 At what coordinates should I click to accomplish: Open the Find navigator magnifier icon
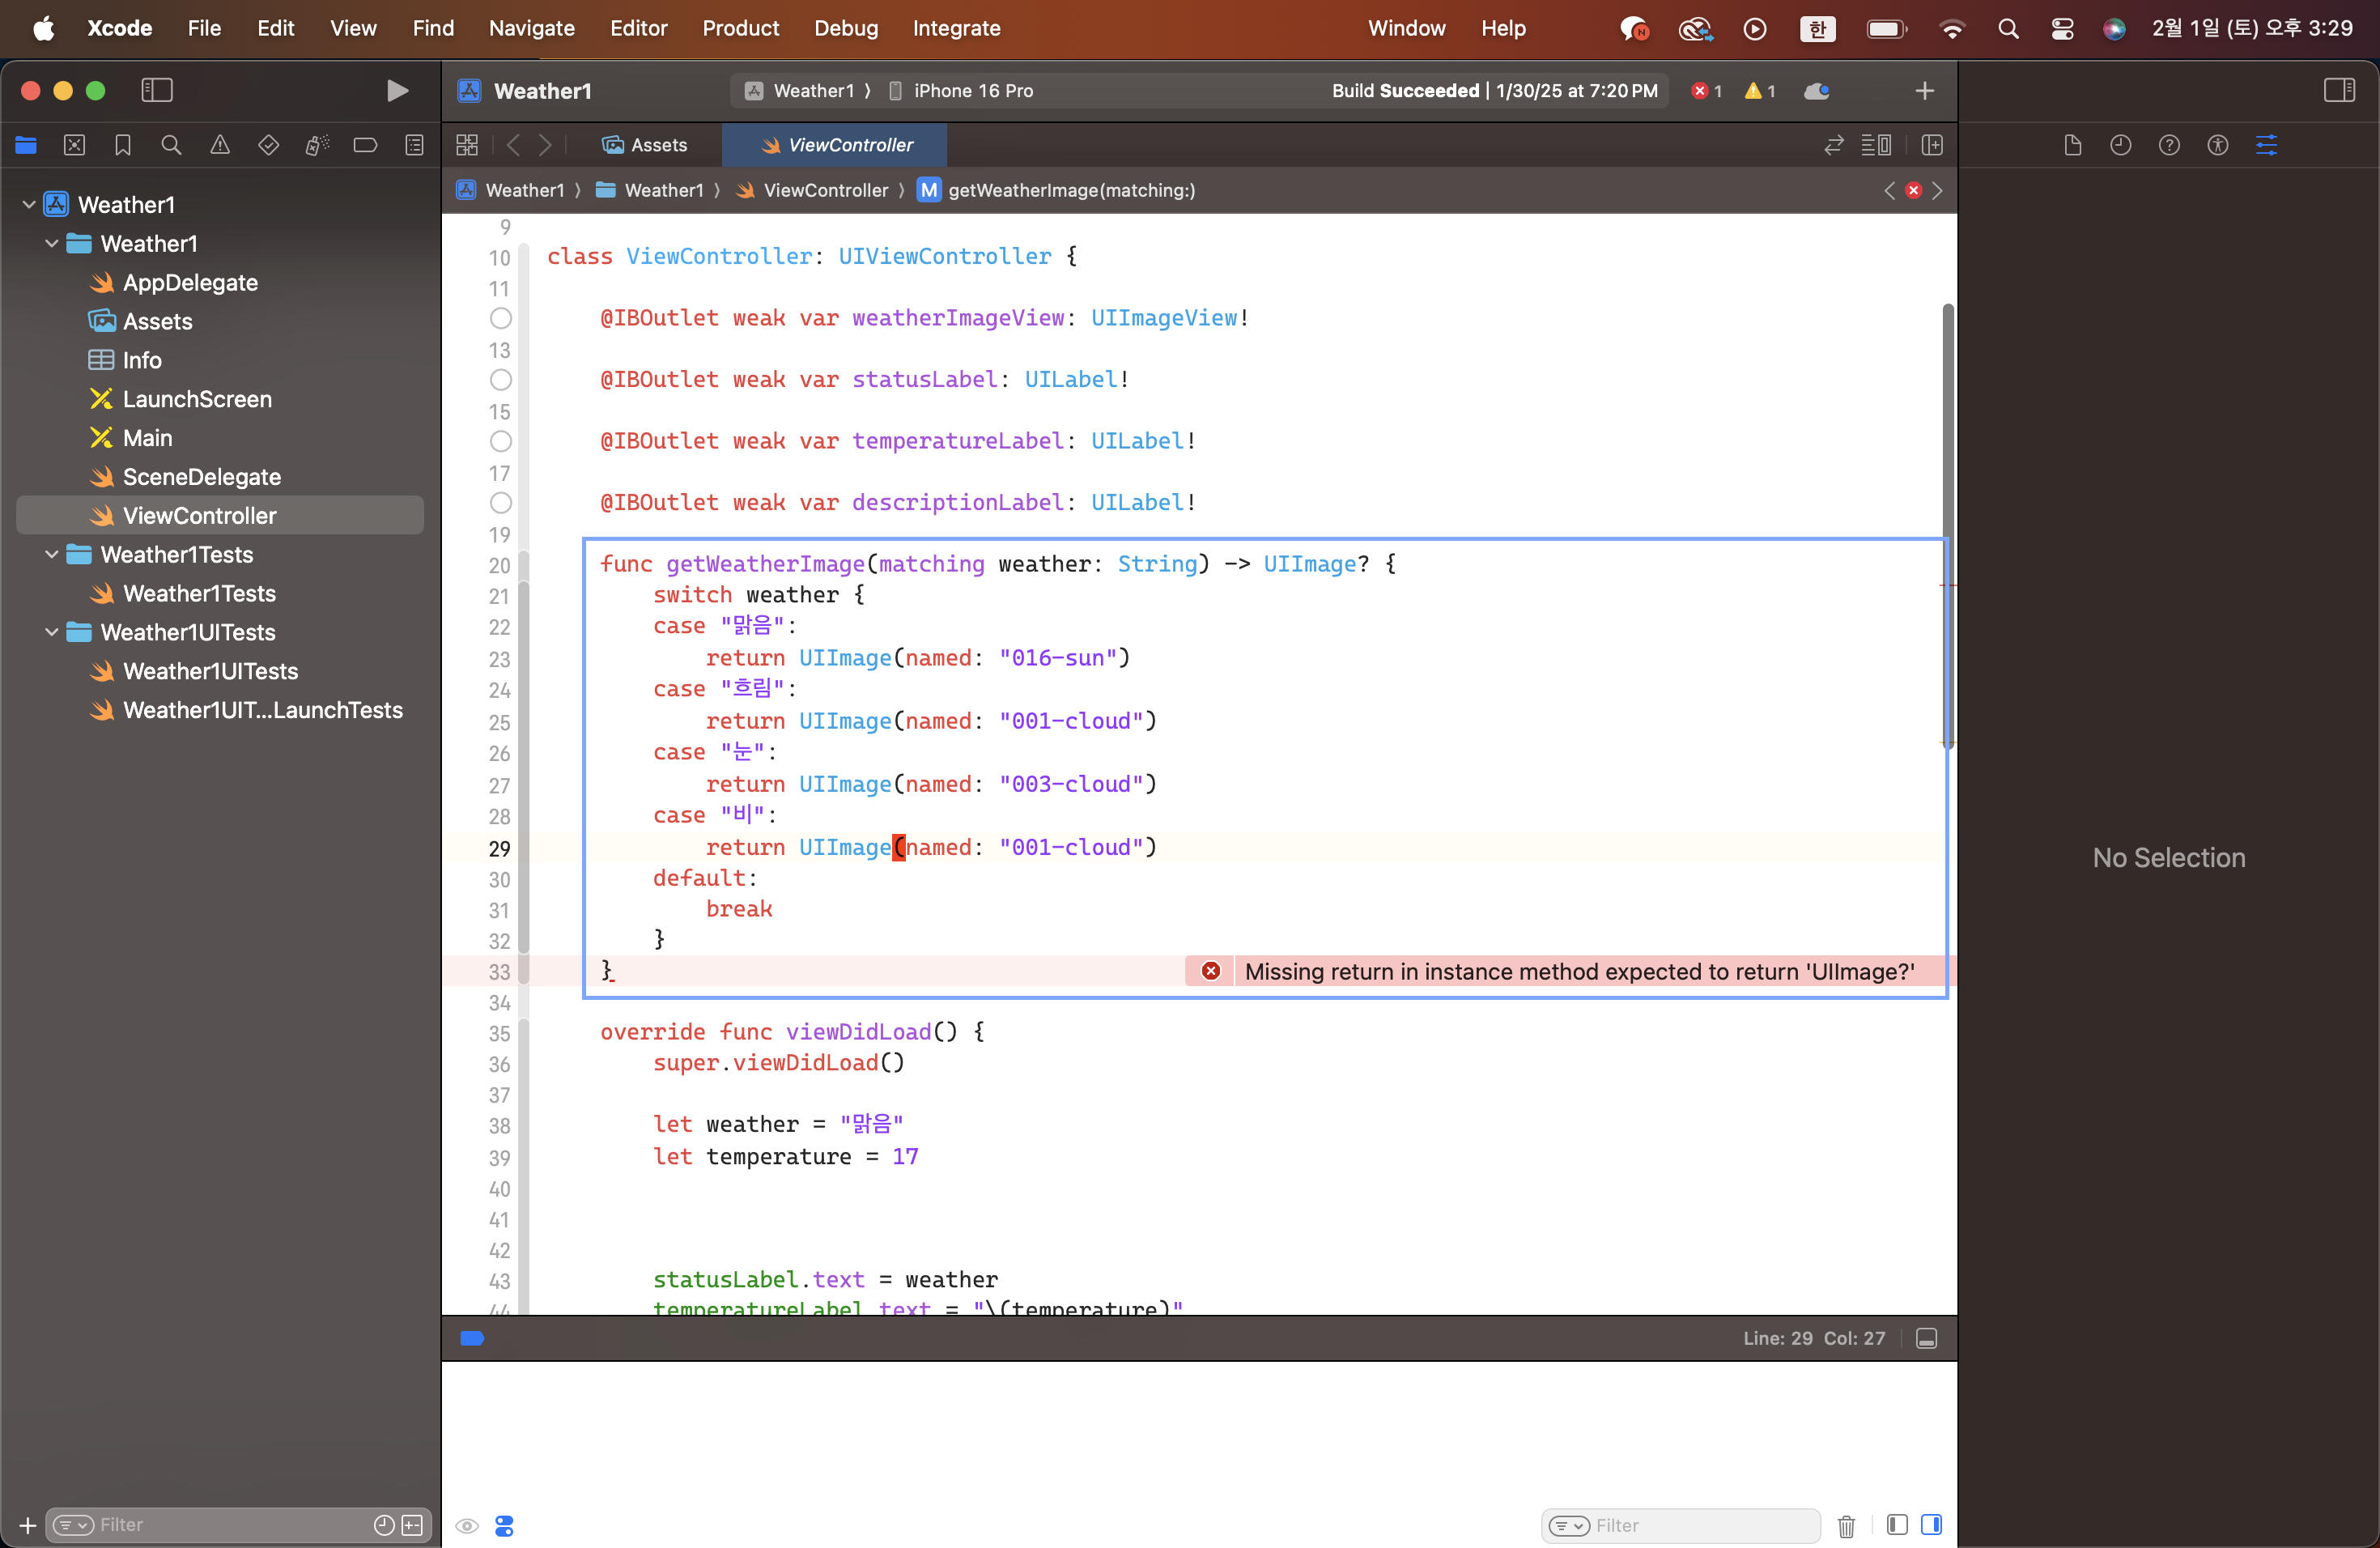coord(171,146)
